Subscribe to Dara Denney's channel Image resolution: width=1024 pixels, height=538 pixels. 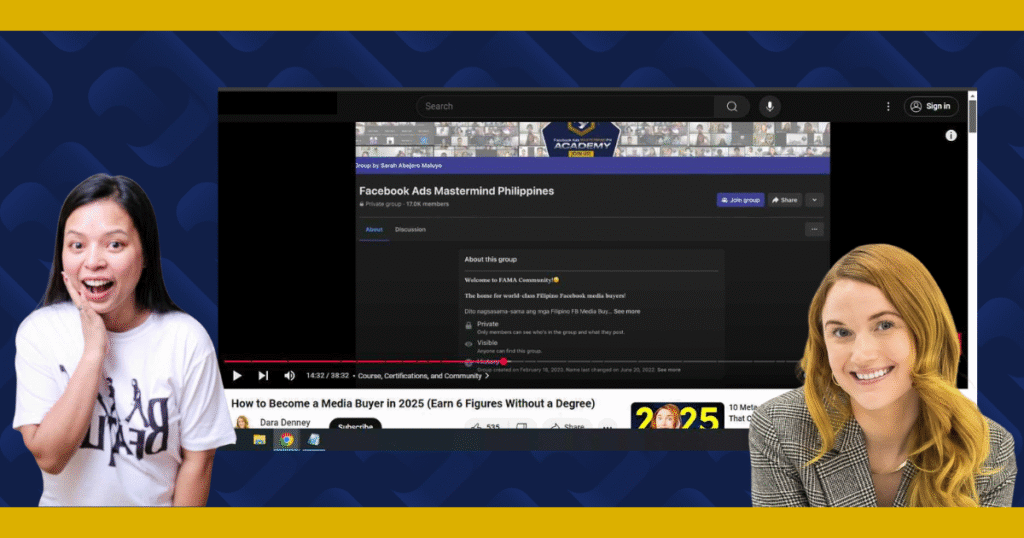pos(355,424)
